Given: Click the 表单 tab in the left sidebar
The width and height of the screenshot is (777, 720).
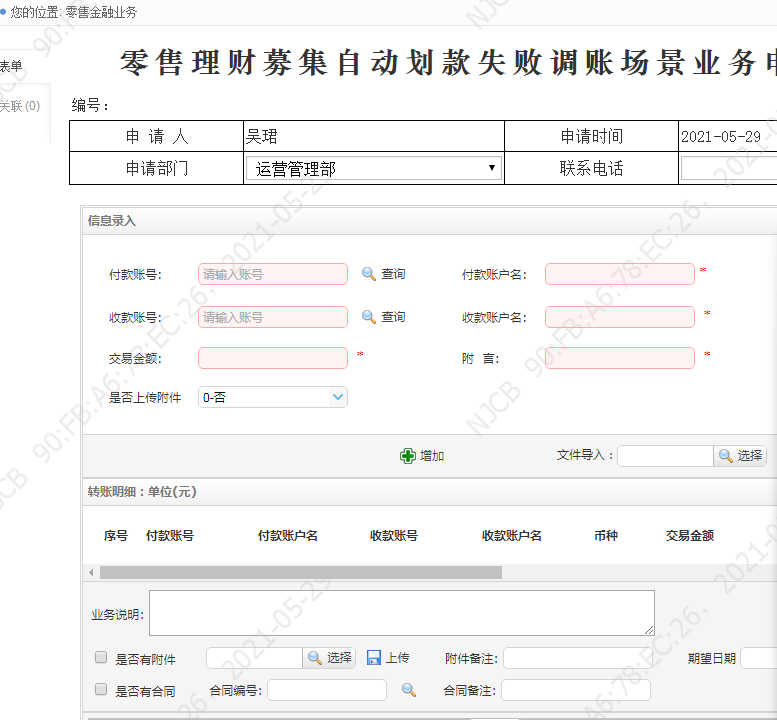Looking at the screenshot, I should 11,66.
